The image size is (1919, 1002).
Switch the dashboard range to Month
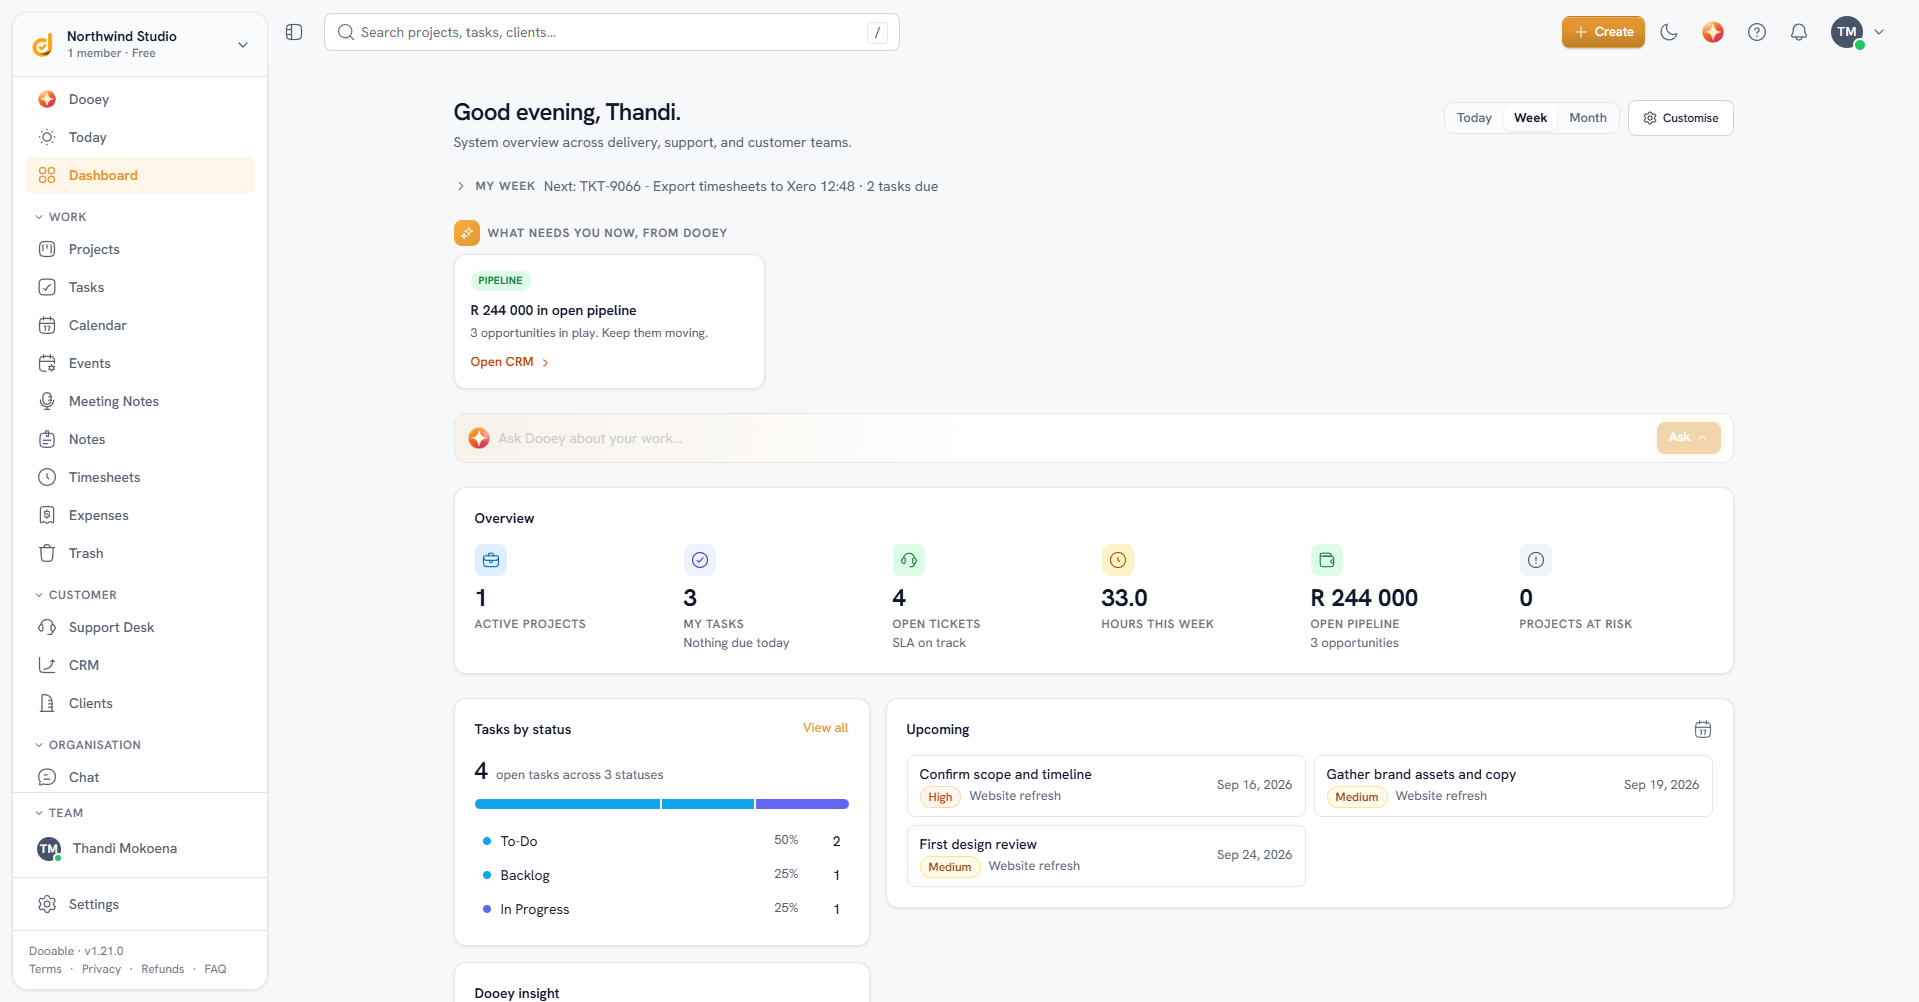[1587, 118]
